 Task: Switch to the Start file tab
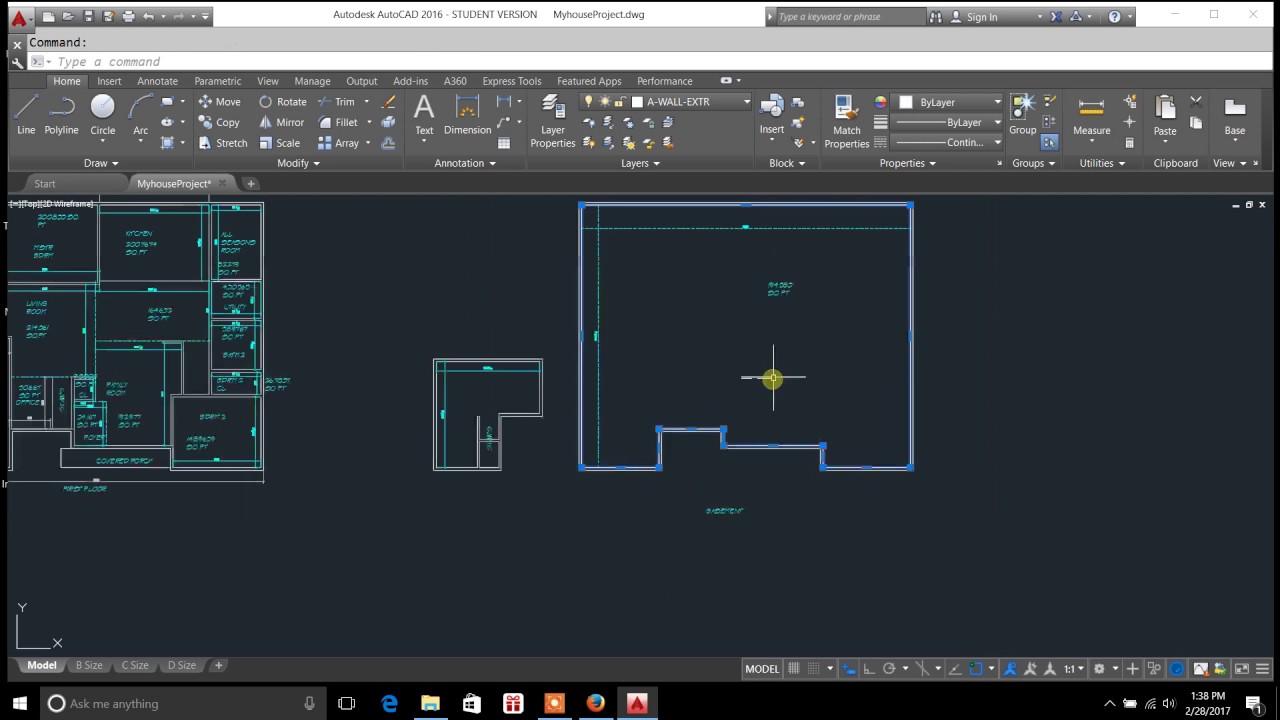45,184
